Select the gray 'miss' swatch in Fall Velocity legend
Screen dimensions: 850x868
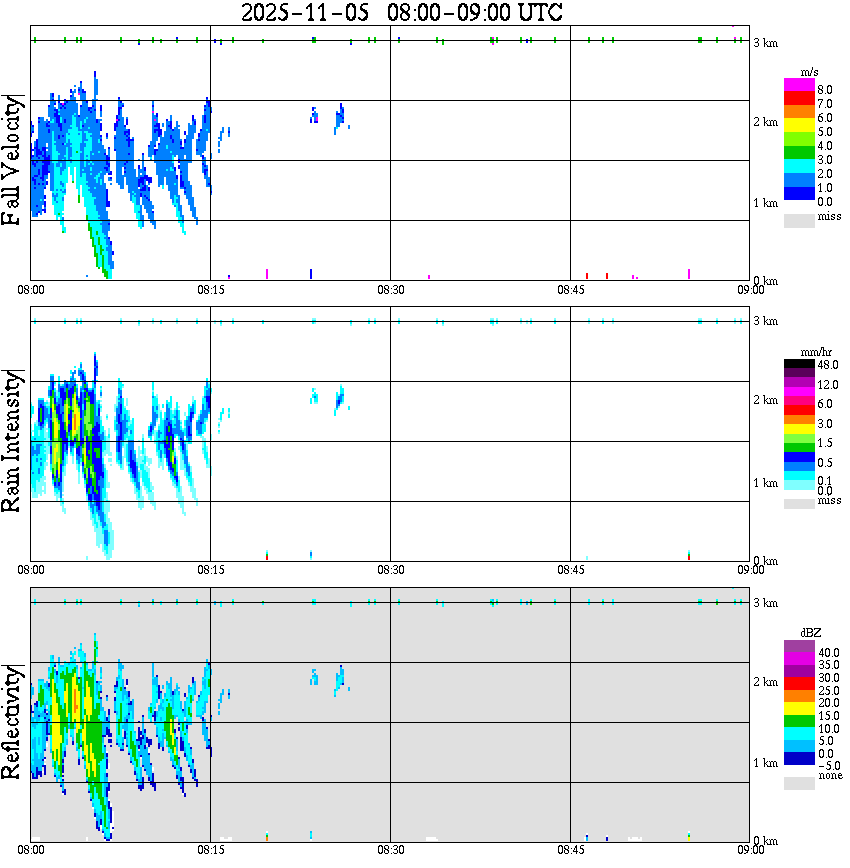tap(799, 220)
